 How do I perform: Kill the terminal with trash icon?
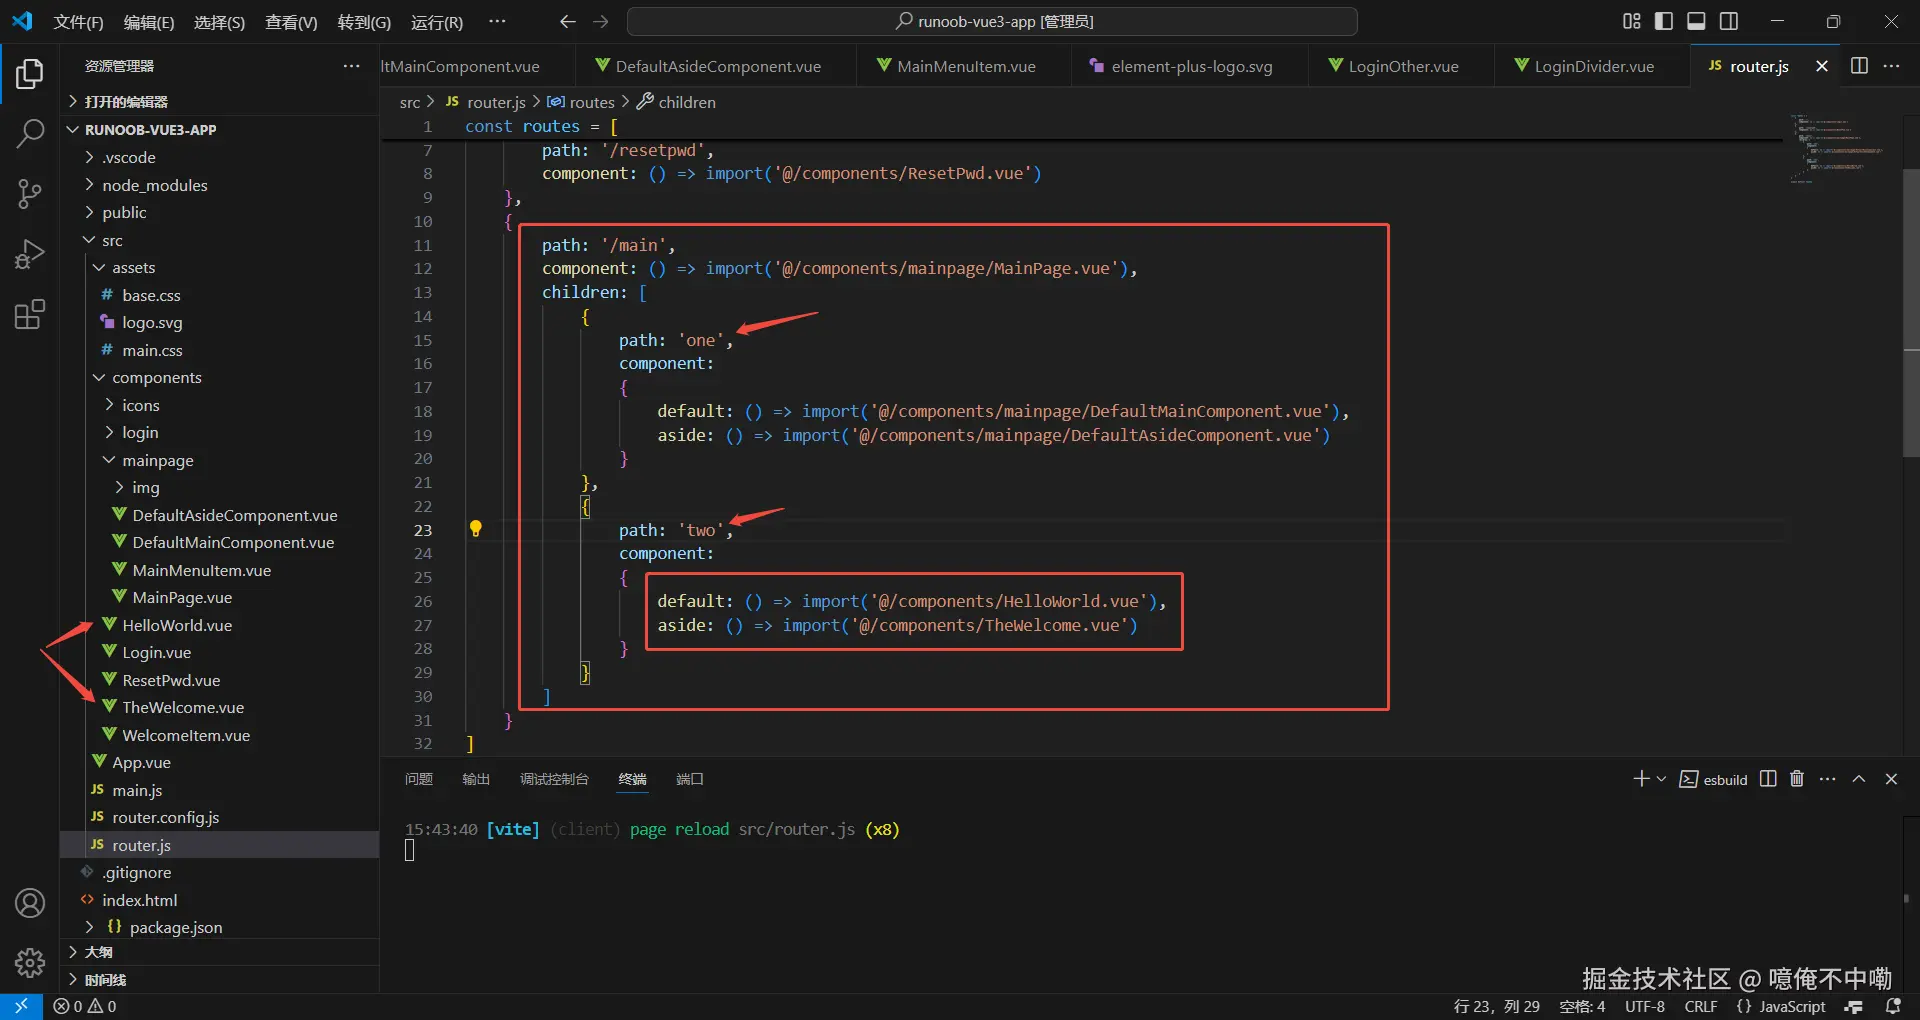click(x=1797, y=779)
